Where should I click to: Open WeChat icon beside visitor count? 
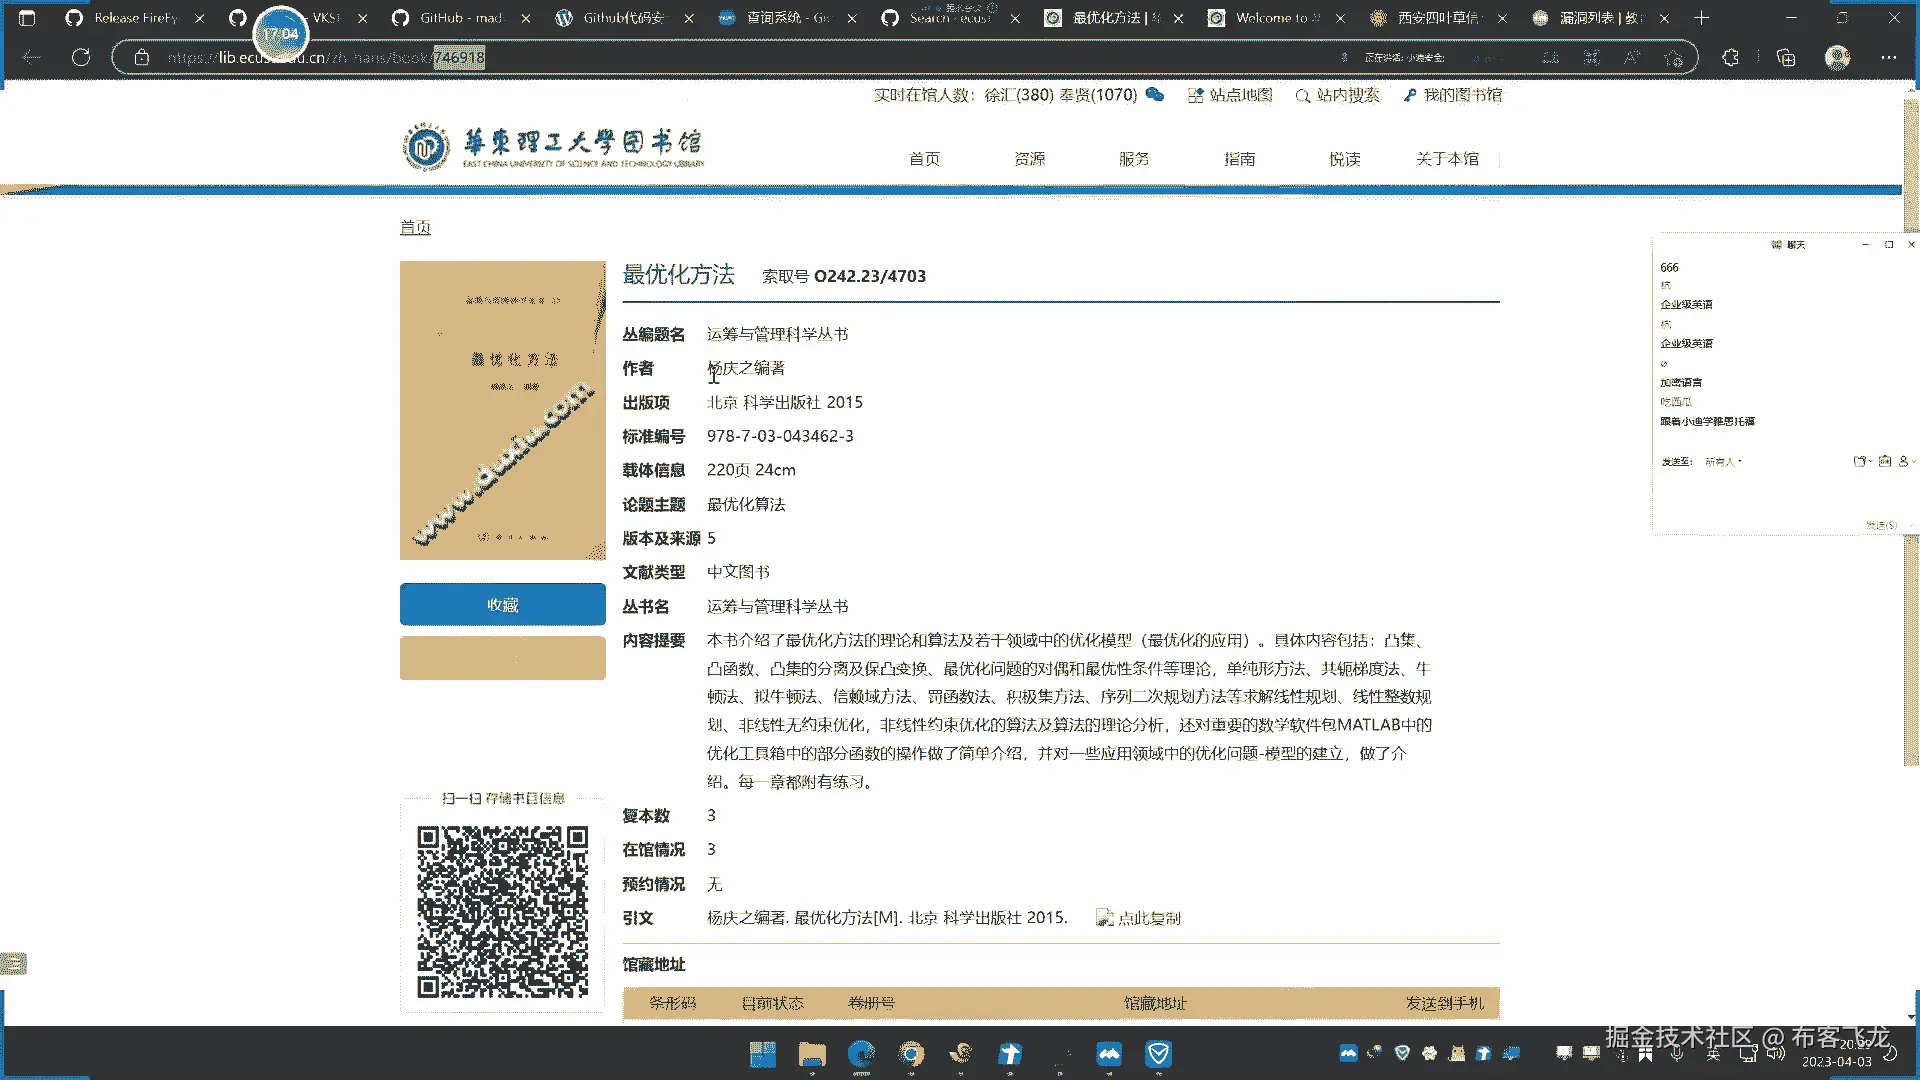coord(1155,95)
